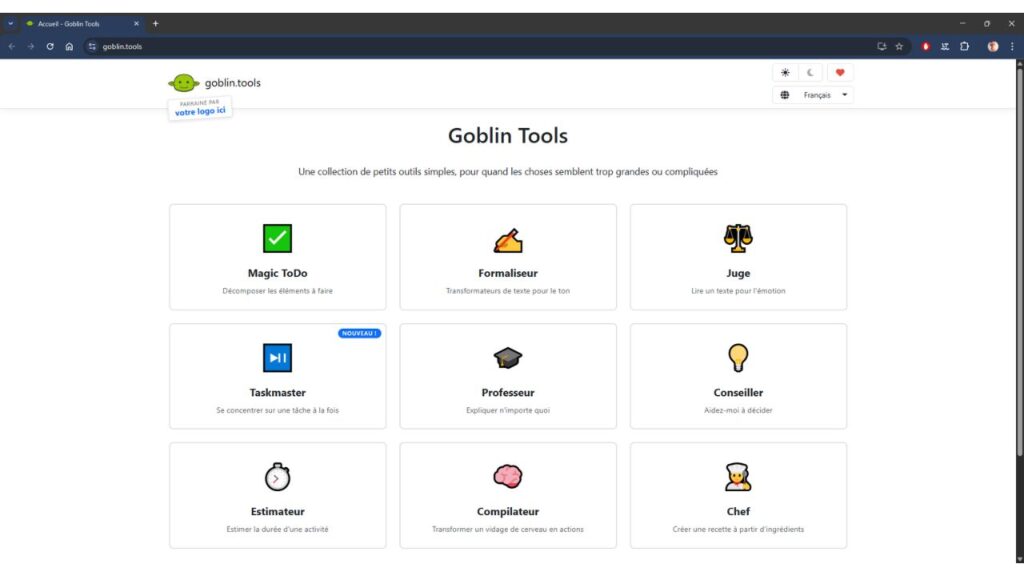
Task: Click the red extension icon in toolbar
Action: pyautogui.click(x=925, y=46)
